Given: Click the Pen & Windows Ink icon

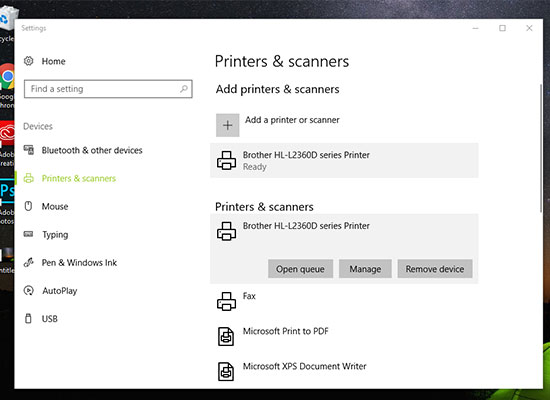Looking at the screenshot, I should [x=28, y=262].
